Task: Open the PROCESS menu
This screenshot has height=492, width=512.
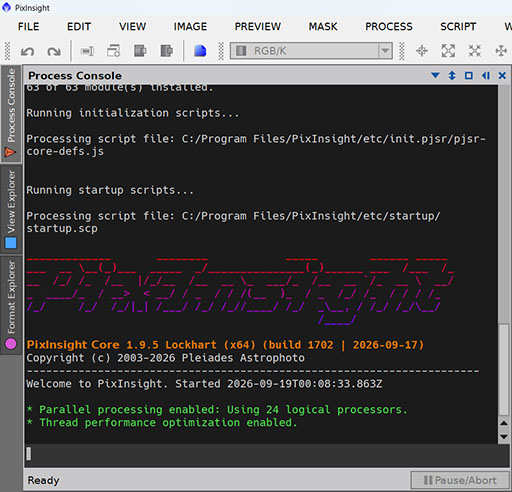Action: click(x=389, y=26)
